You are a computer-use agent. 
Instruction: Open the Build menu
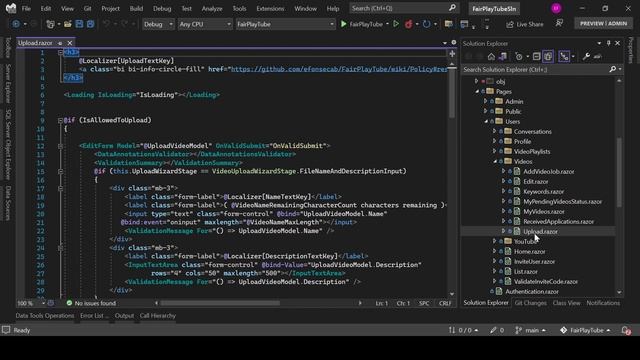pyautogui.click(x=136, y=8)
